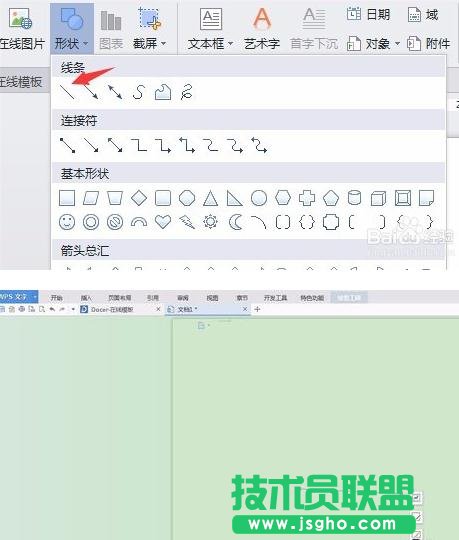Insert 日期 date
The height and width of the screenshot is (540, 459).
(368, 15)
